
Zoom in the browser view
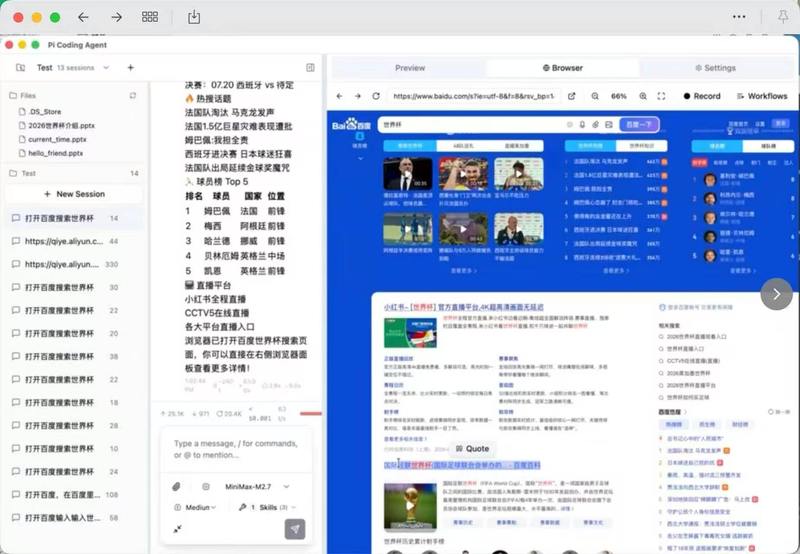tap(643, 96)
